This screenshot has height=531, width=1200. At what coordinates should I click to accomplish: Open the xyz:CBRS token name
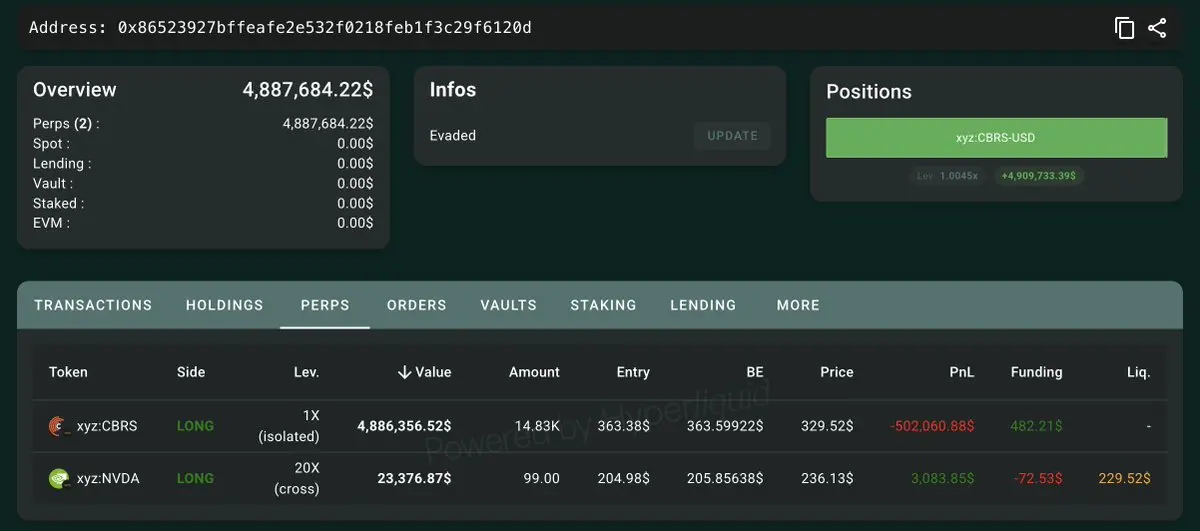[x=107, y=426]
